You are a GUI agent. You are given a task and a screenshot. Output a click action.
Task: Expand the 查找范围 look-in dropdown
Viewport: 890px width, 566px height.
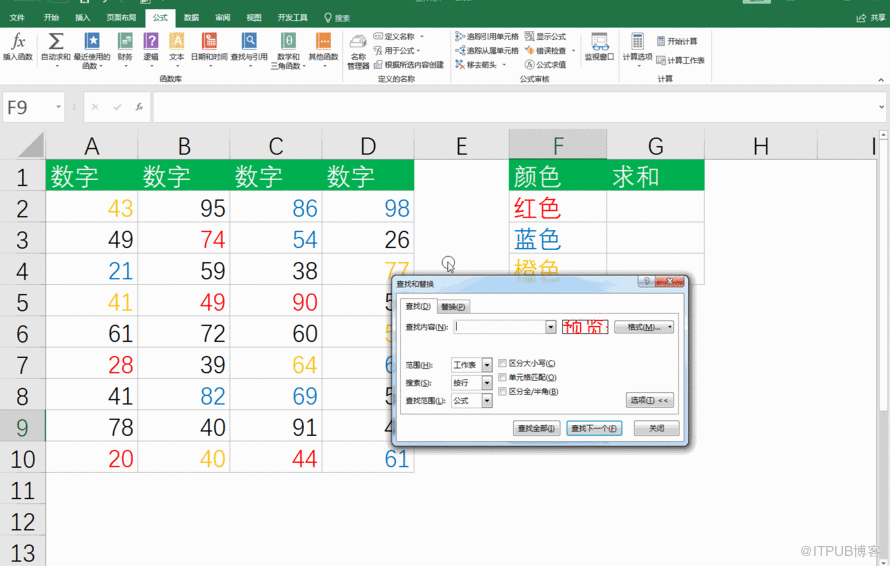[487, 401]
